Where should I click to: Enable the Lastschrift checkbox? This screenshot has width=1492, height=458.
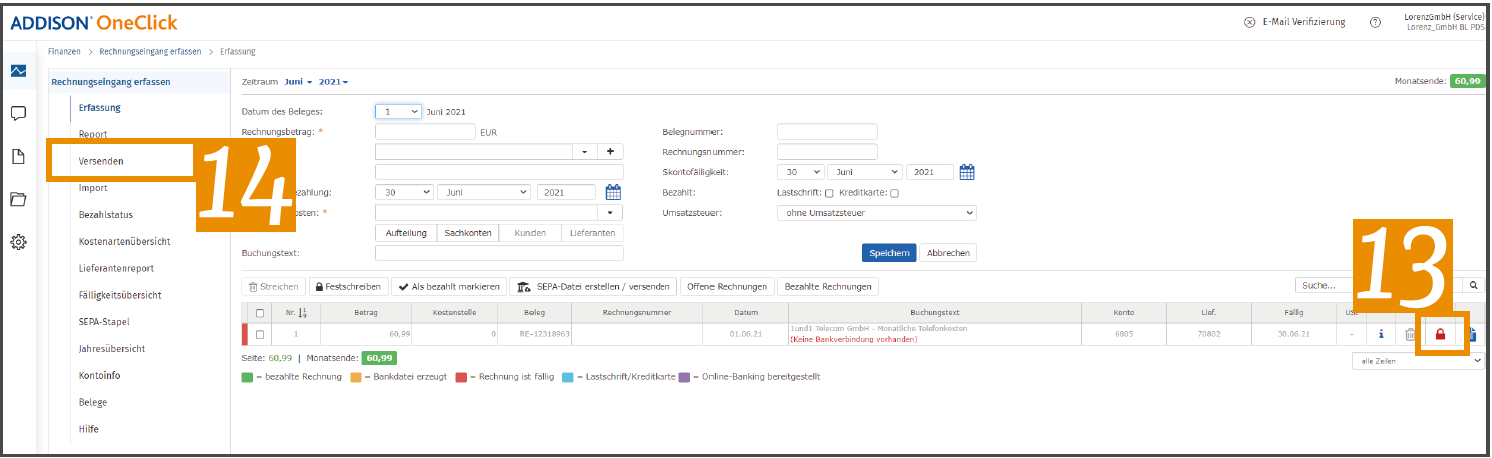(829, 193)
